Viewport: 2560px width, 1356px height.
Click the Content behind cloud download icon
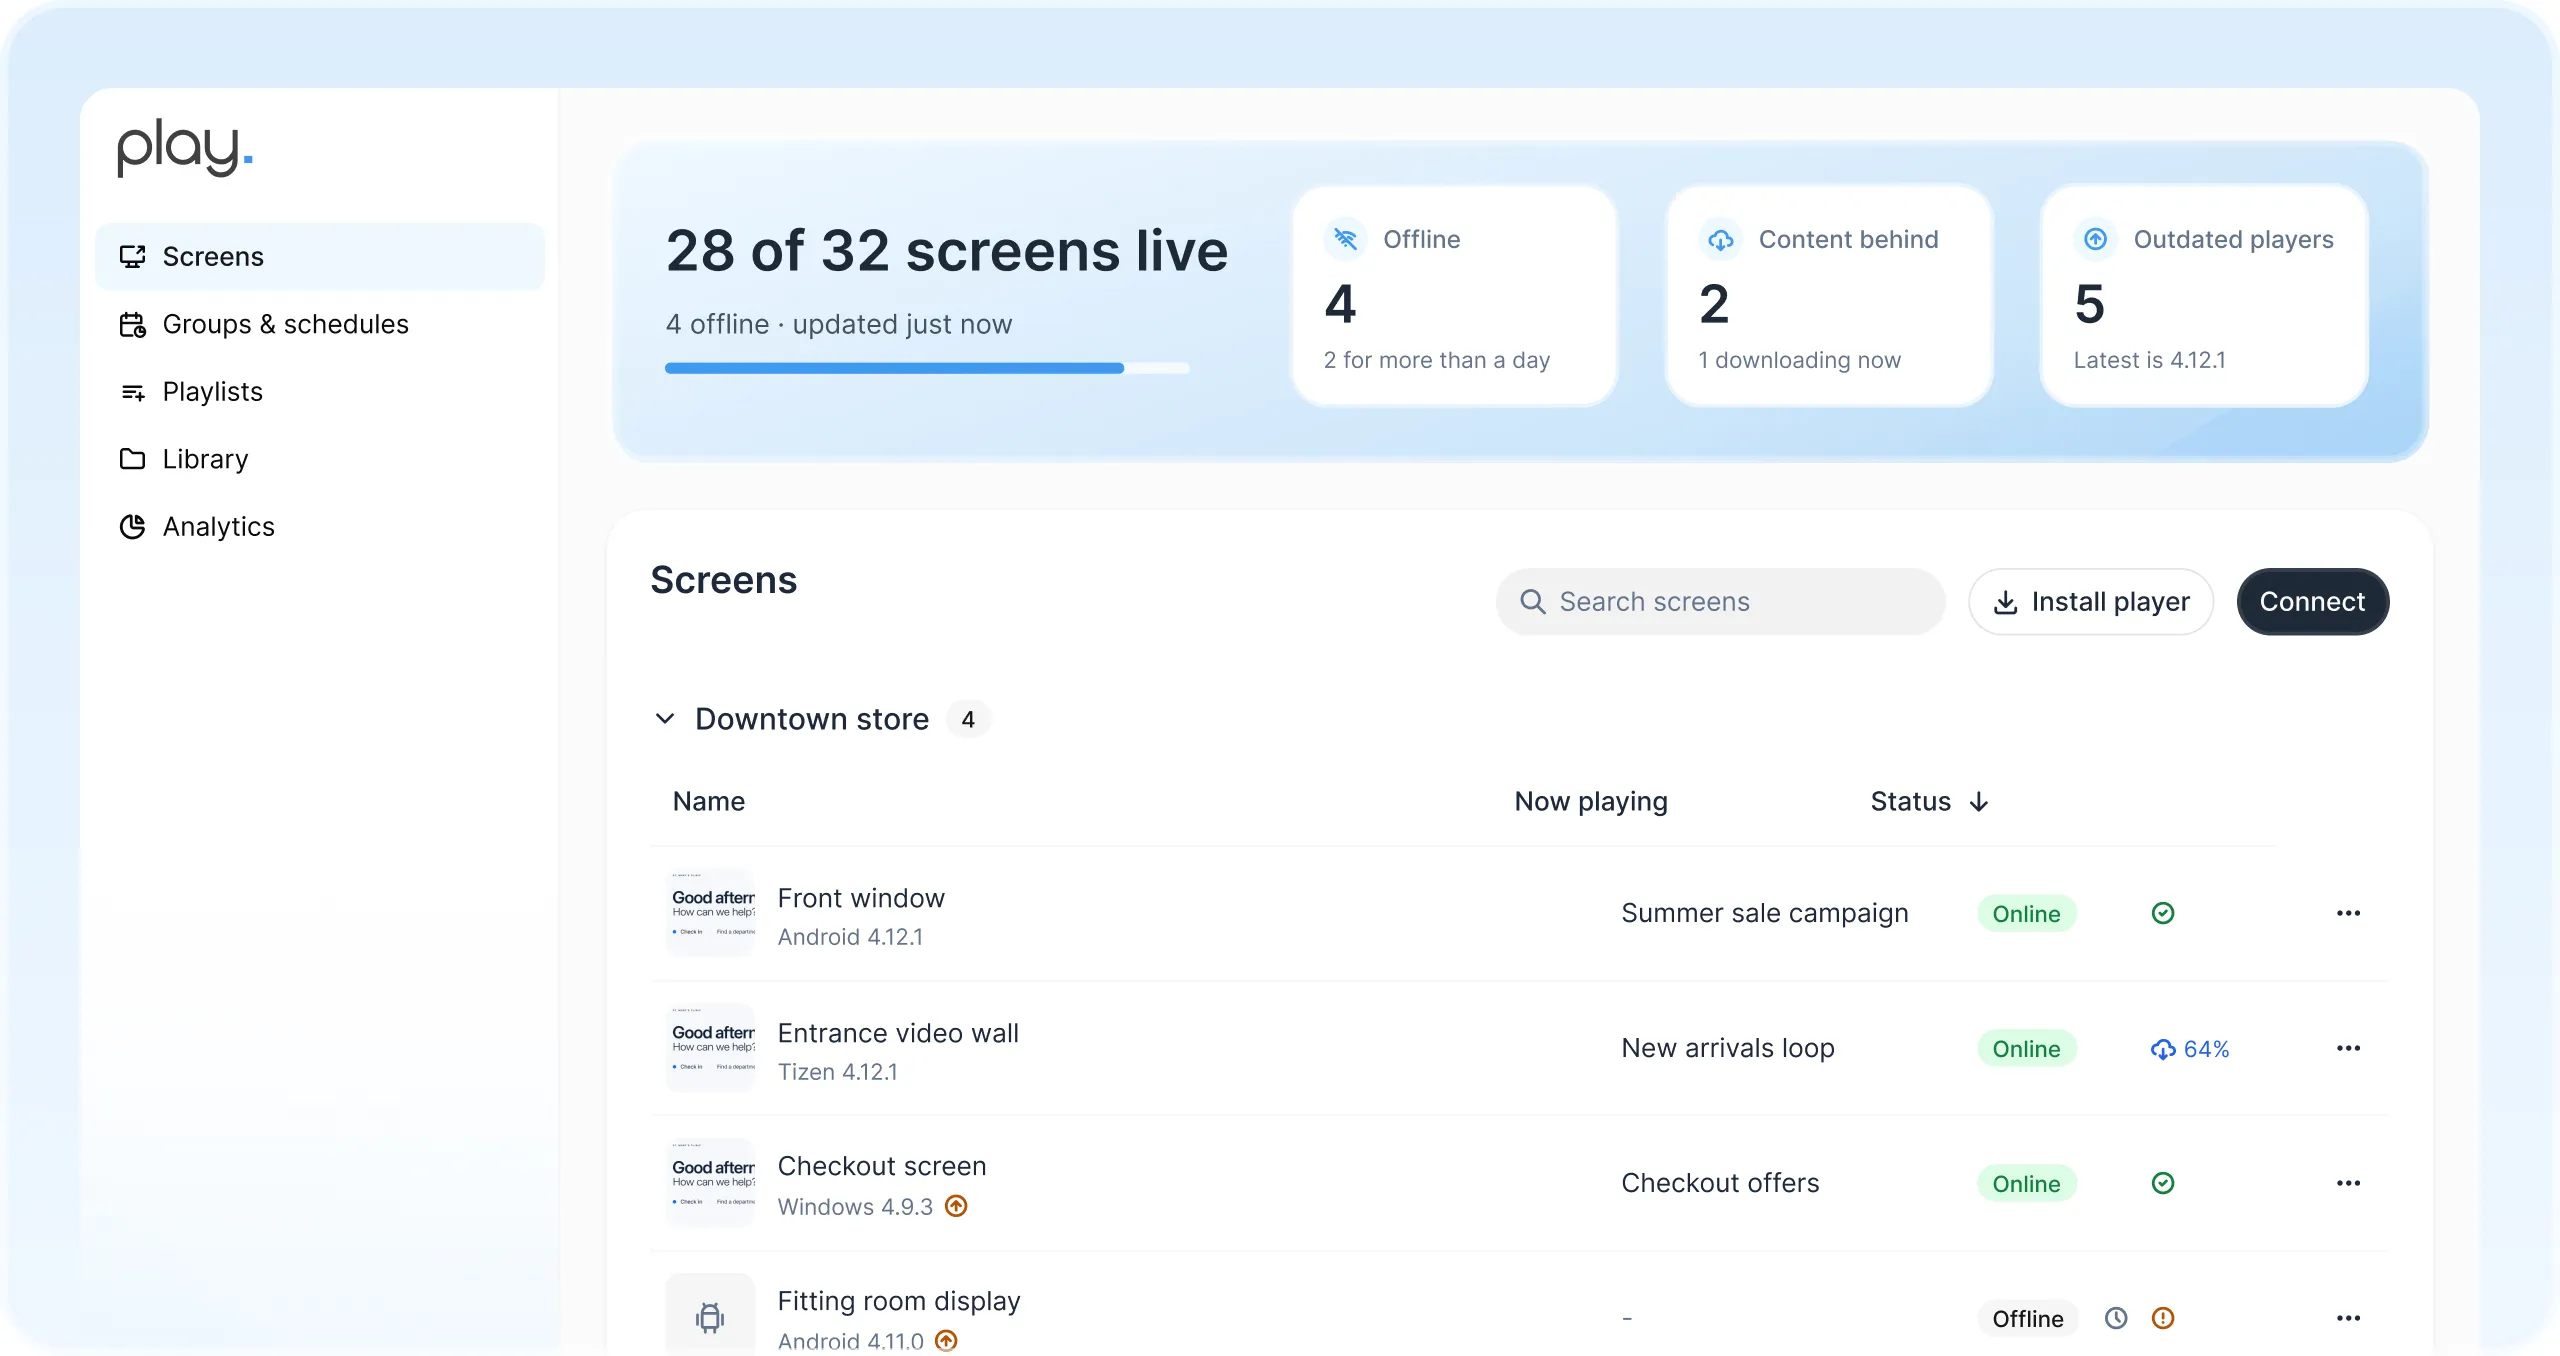tap(1720, 239)
